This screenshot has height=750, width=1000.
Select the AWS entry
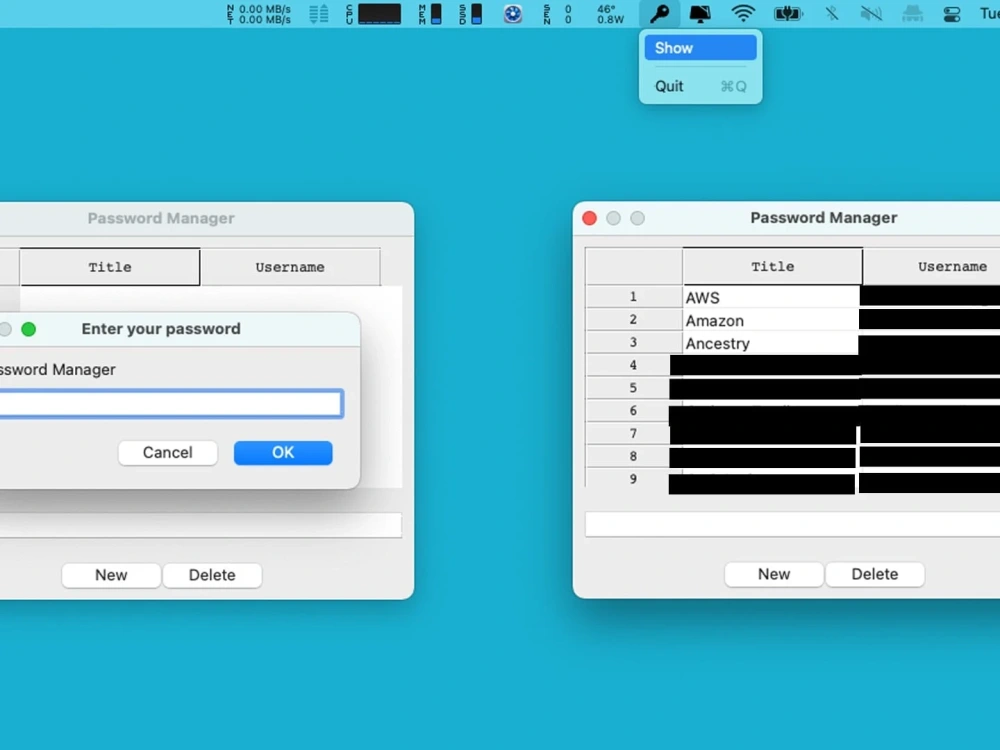pos(770,297)
